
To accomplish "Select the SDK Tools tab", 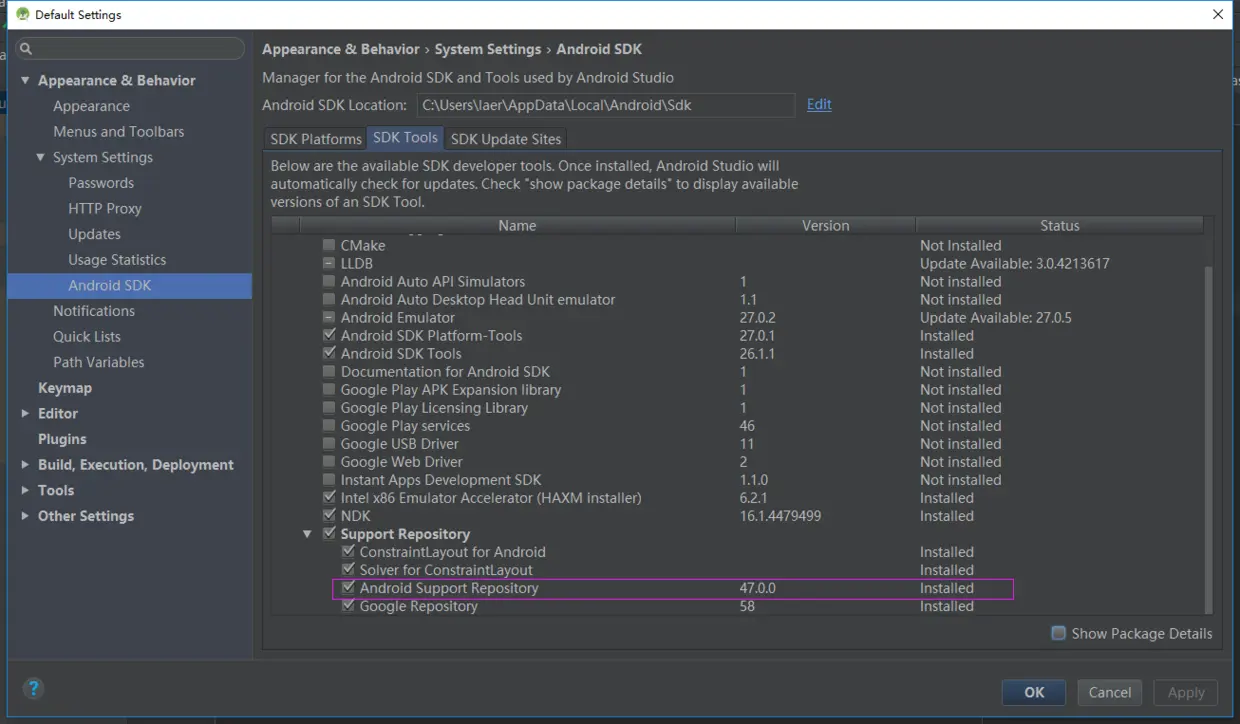I will (x=405, y=138).
